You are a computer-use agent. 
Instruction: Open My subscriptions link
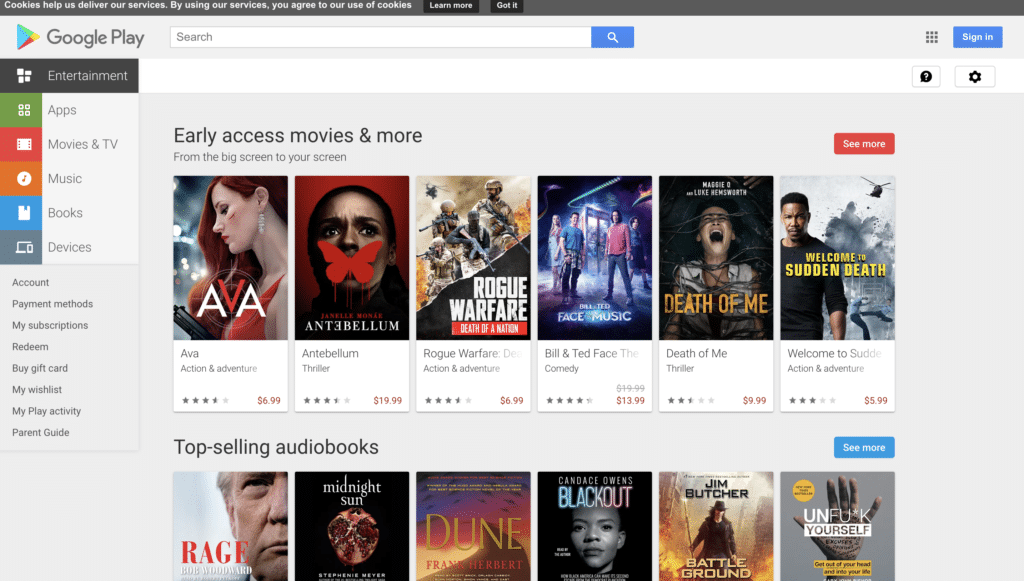[50, 325]
